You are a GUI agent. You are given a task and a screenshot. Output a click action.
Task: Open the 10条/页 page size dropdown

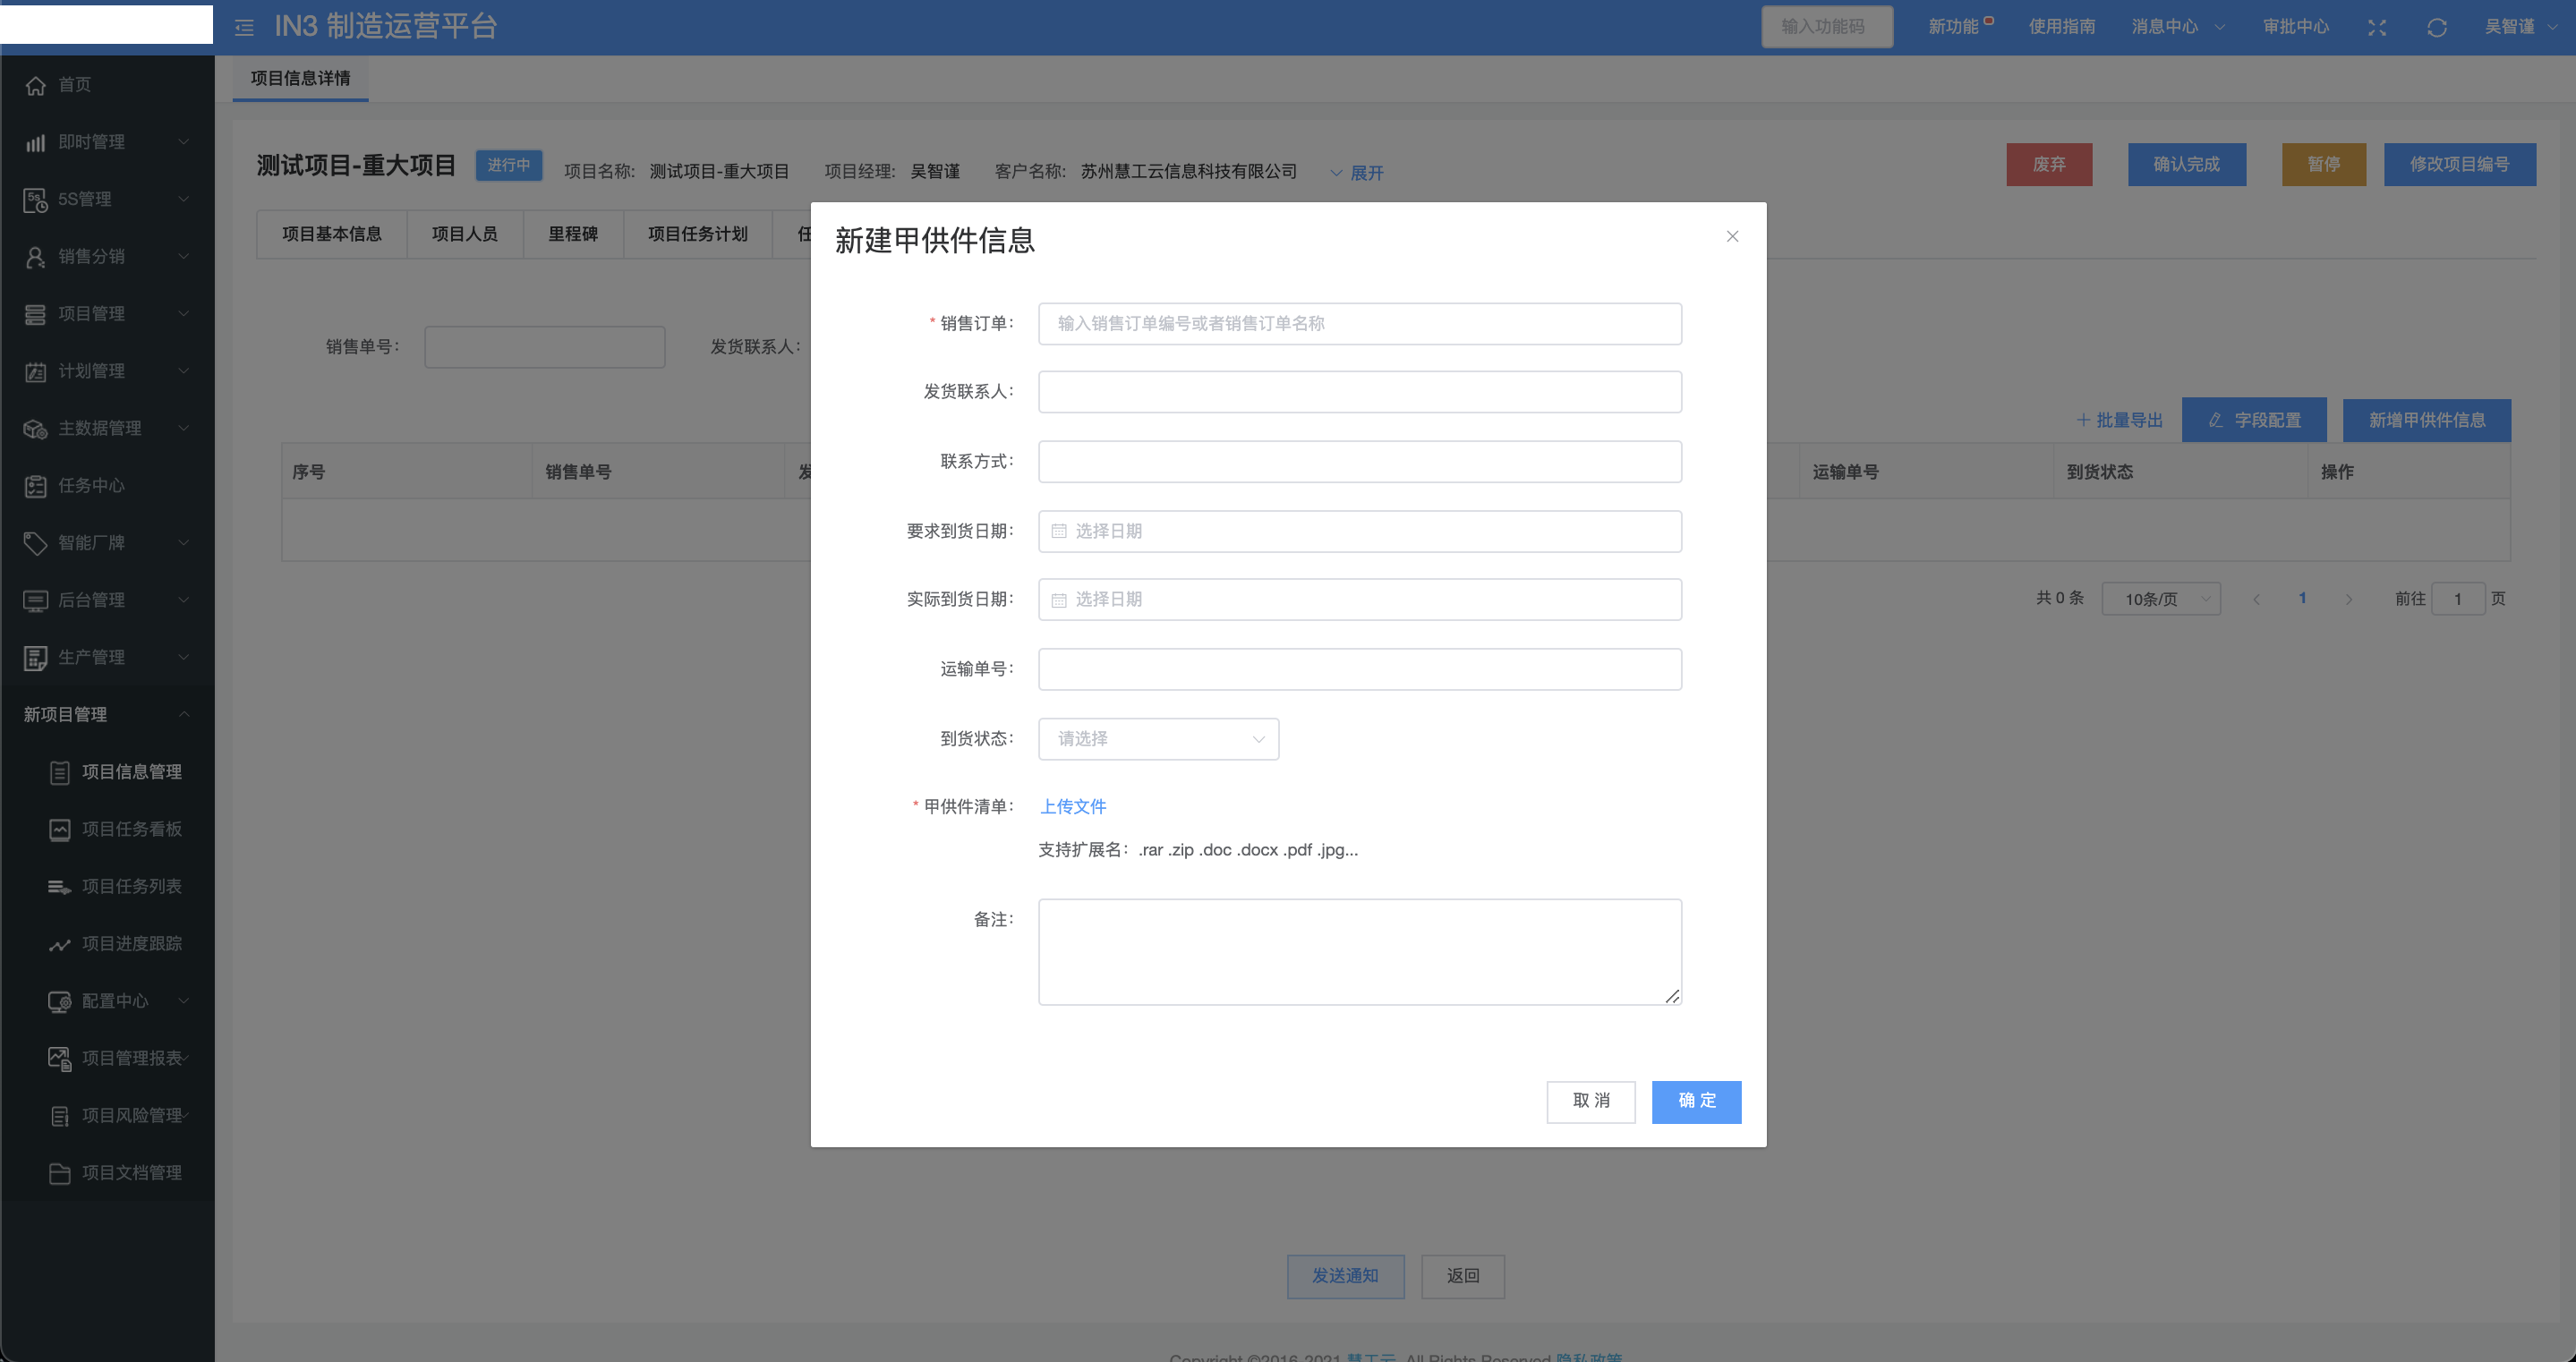2160,599
